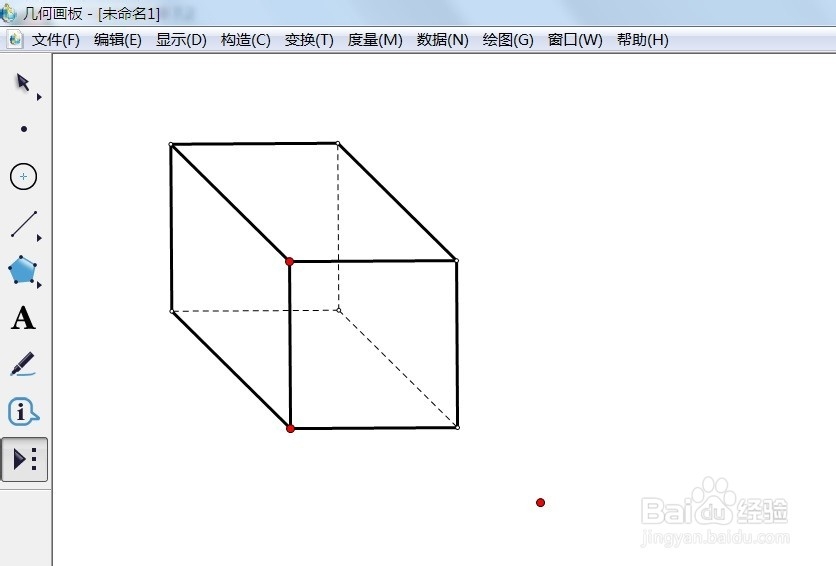
Task: Select the isolated red point outside the cuboid
Action: point(541,503)
